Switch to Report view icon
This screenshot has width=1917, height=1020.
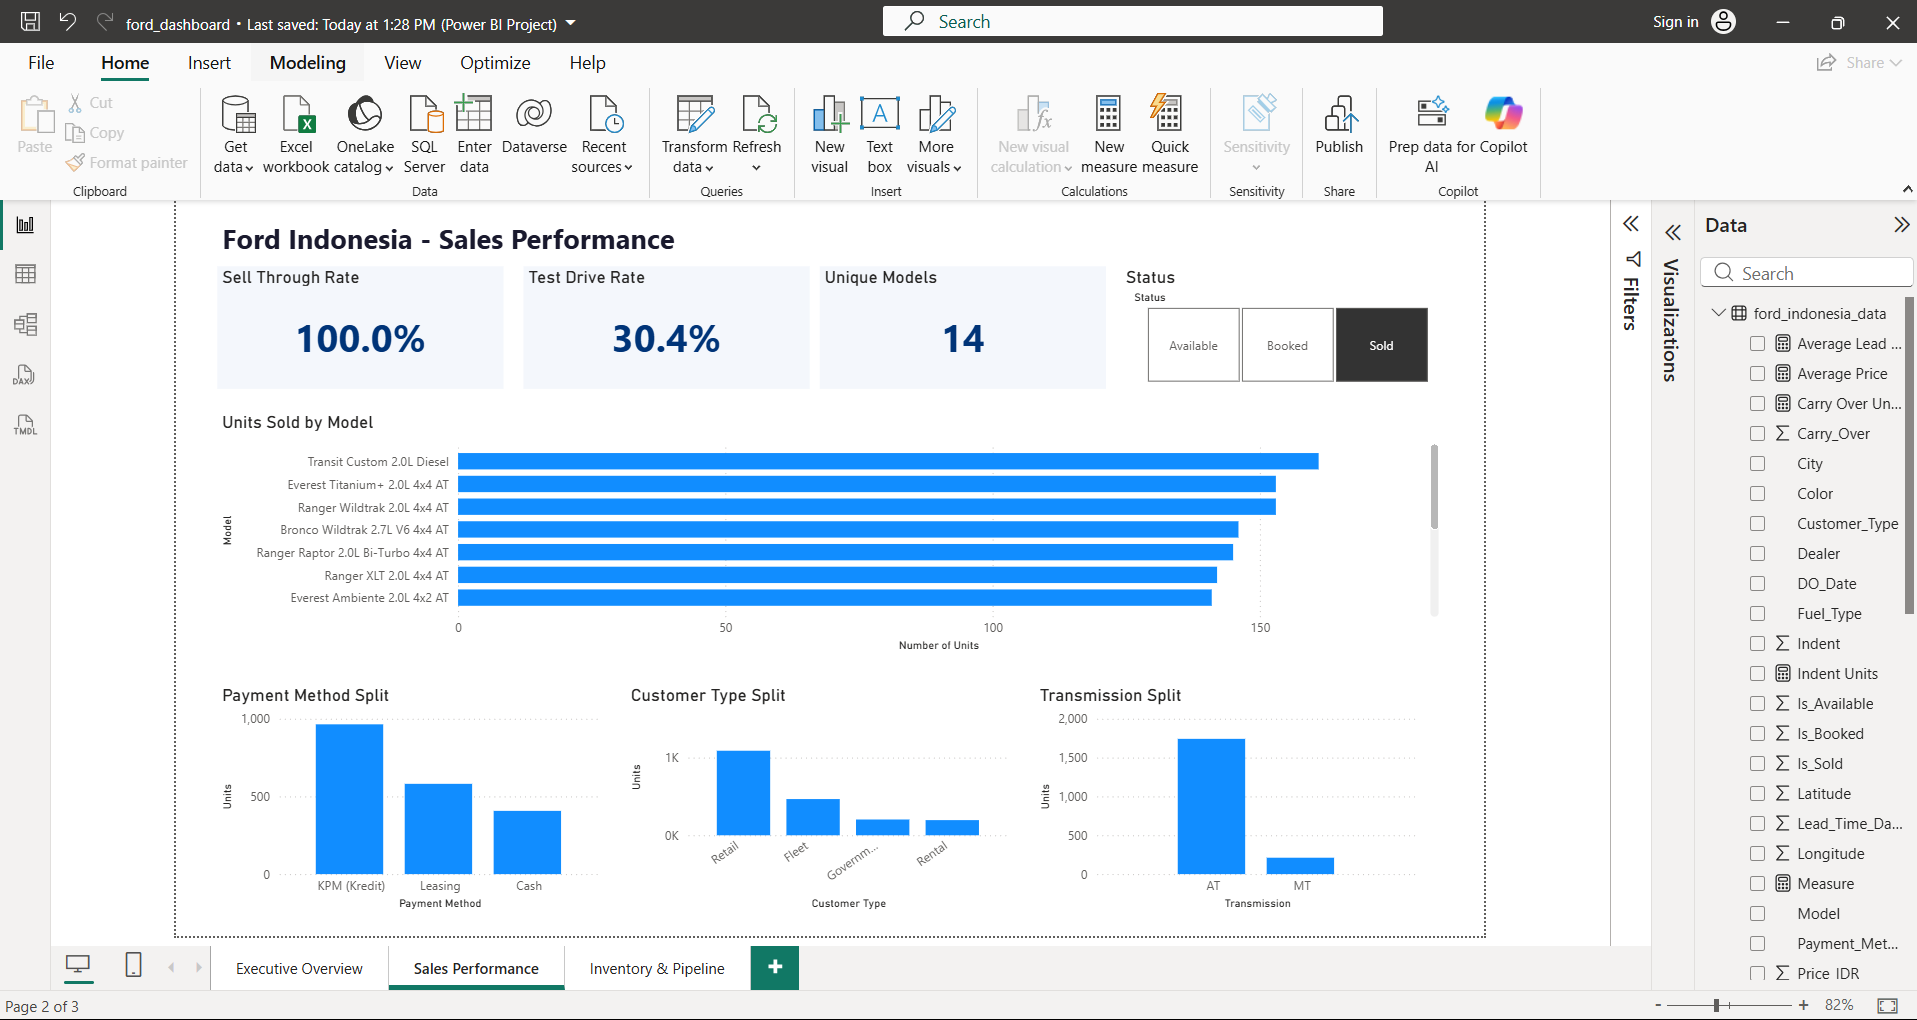pos(25,224)
